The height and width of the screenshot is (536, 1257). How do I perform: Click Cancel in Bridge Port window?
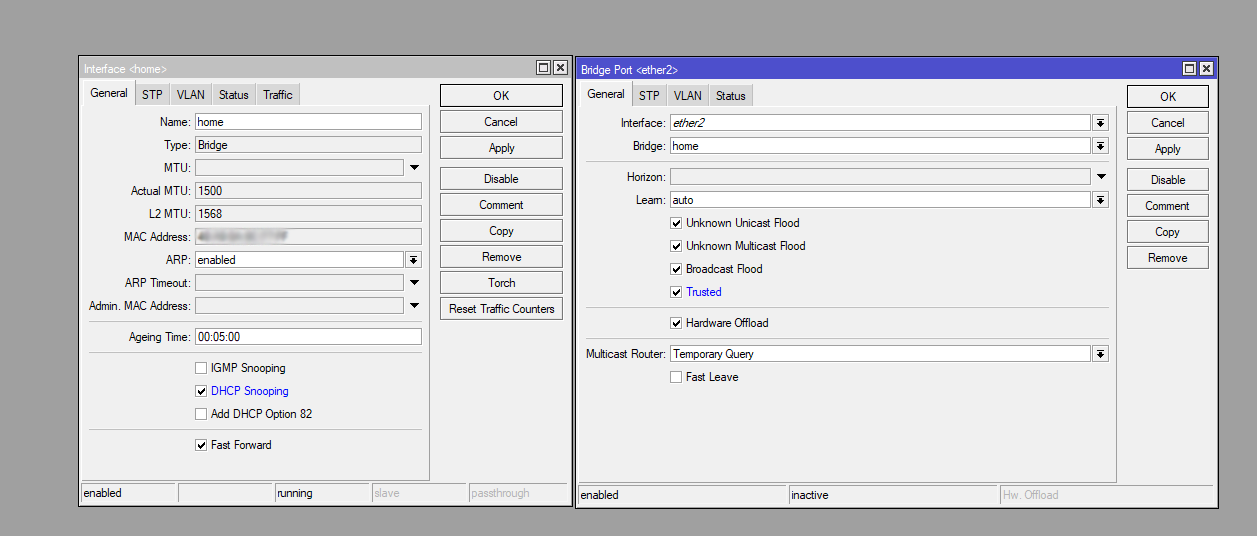tap(1168, 123)
